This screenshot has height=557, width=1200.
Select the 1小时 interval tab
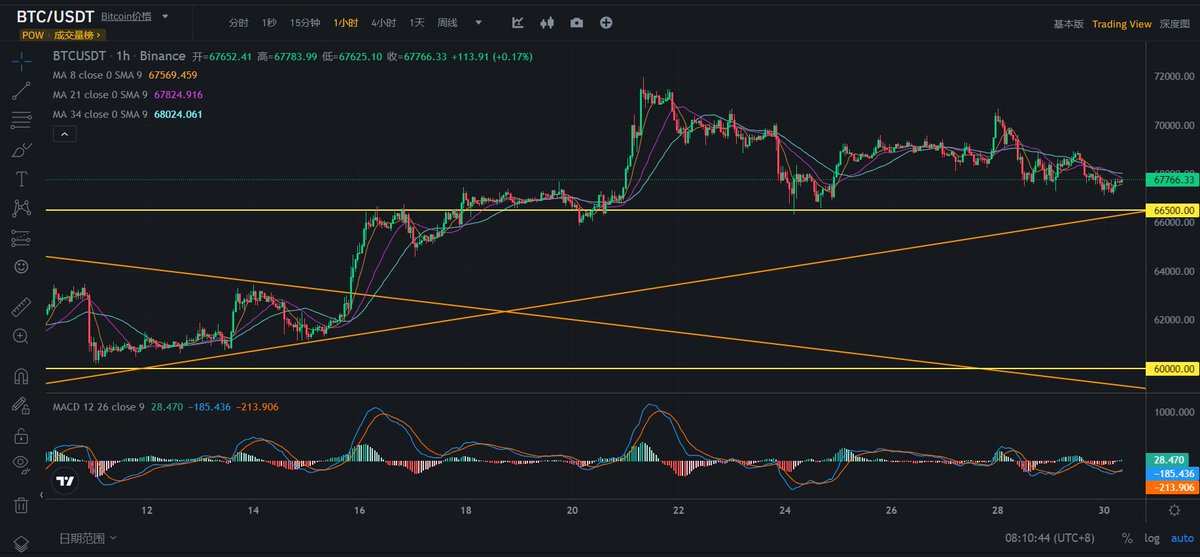pyautogui.click(x=347, y=22)
